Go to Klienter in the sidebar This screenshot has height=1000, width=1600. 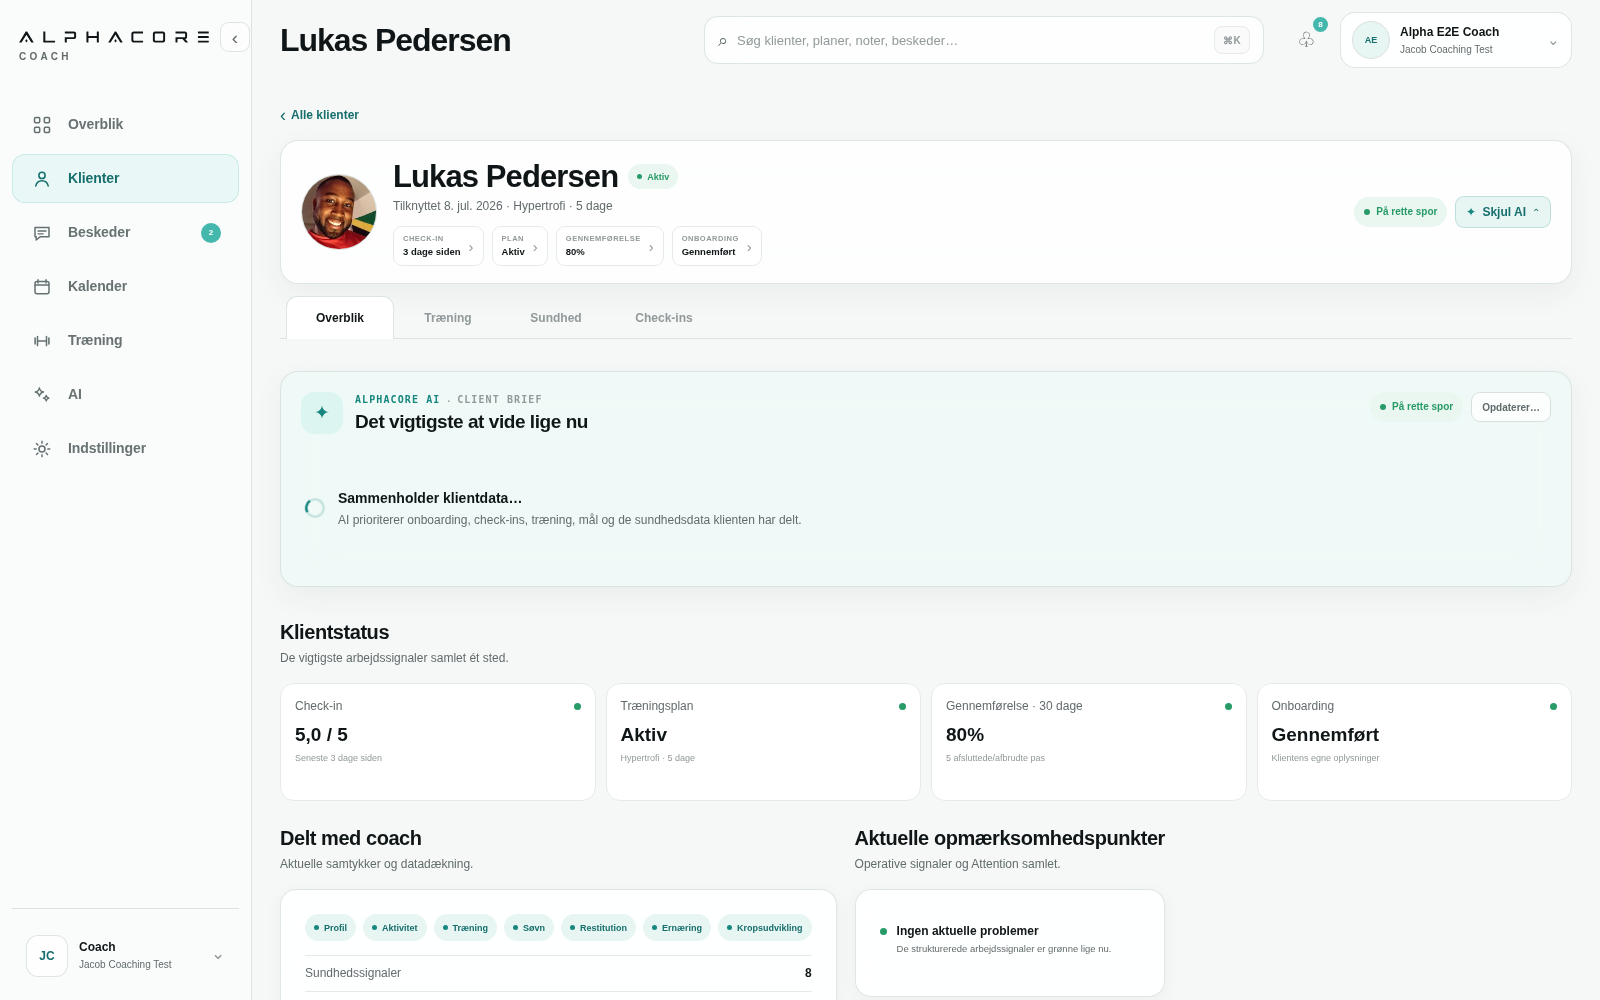(x=125, y=178)
